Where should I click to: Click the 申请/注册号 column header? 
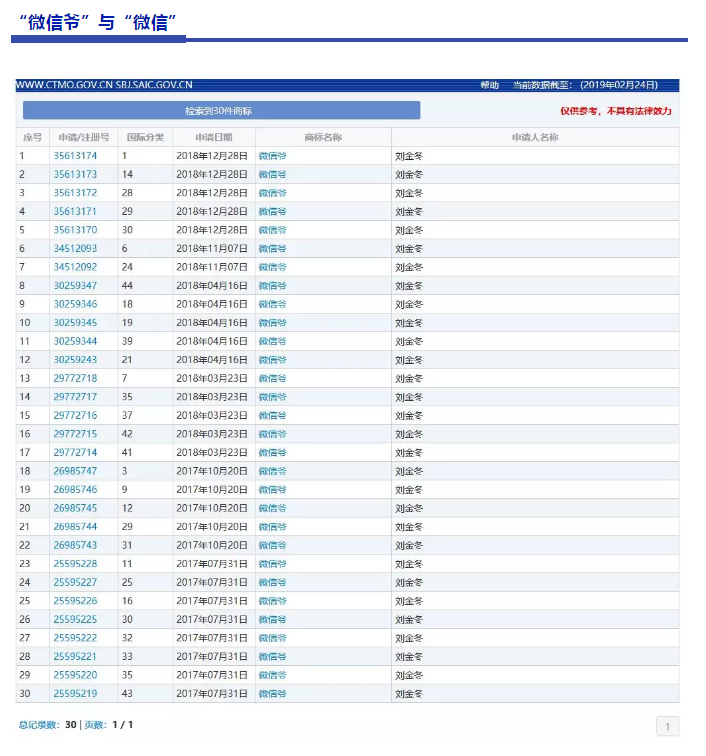coord(83,137)
